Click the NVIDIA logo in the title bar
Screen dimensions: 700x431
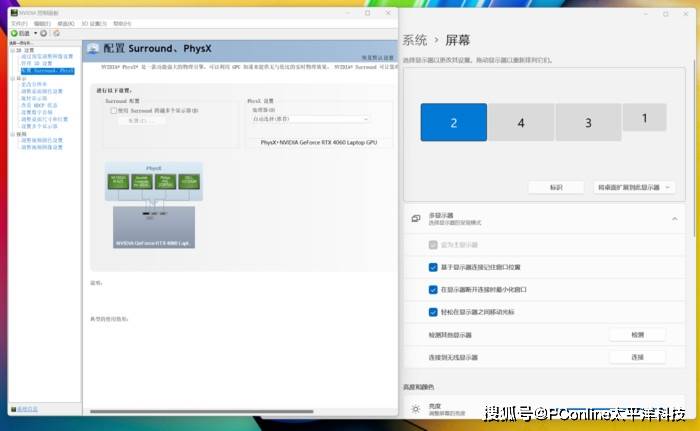[x=14, y=13]
